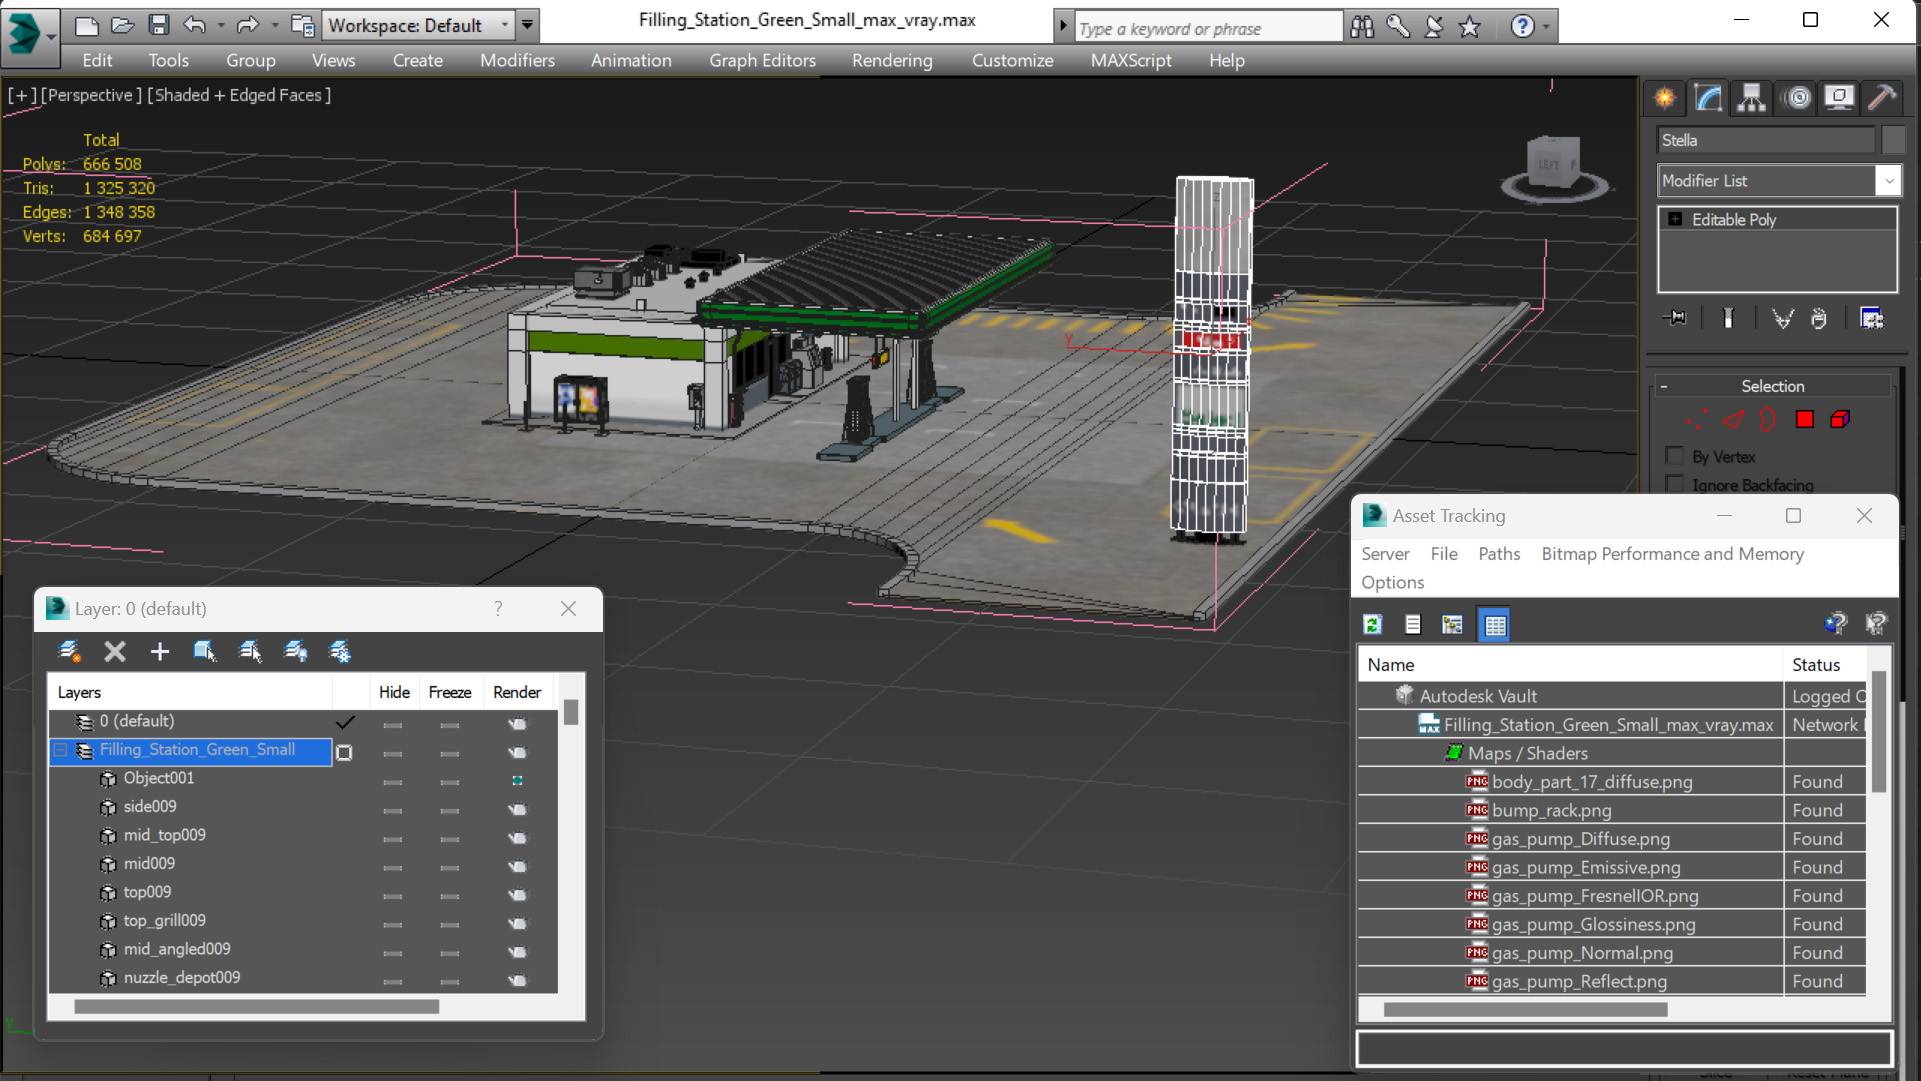Open Options menu in Asset Tracking
This screenshot has height=1081, width=1921.
1392,582
